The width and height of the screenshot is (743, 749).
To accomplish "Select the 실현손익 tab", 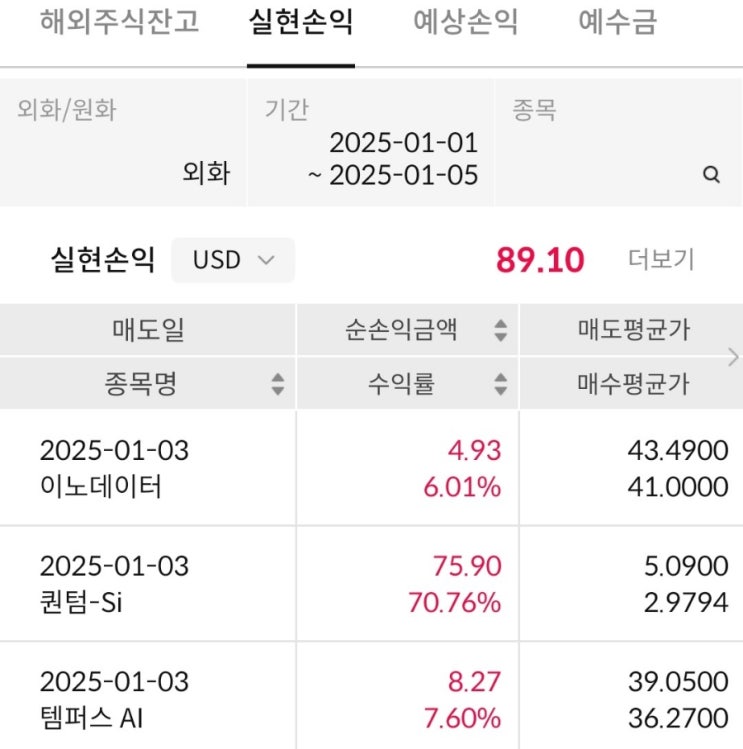I will (300, 23).
